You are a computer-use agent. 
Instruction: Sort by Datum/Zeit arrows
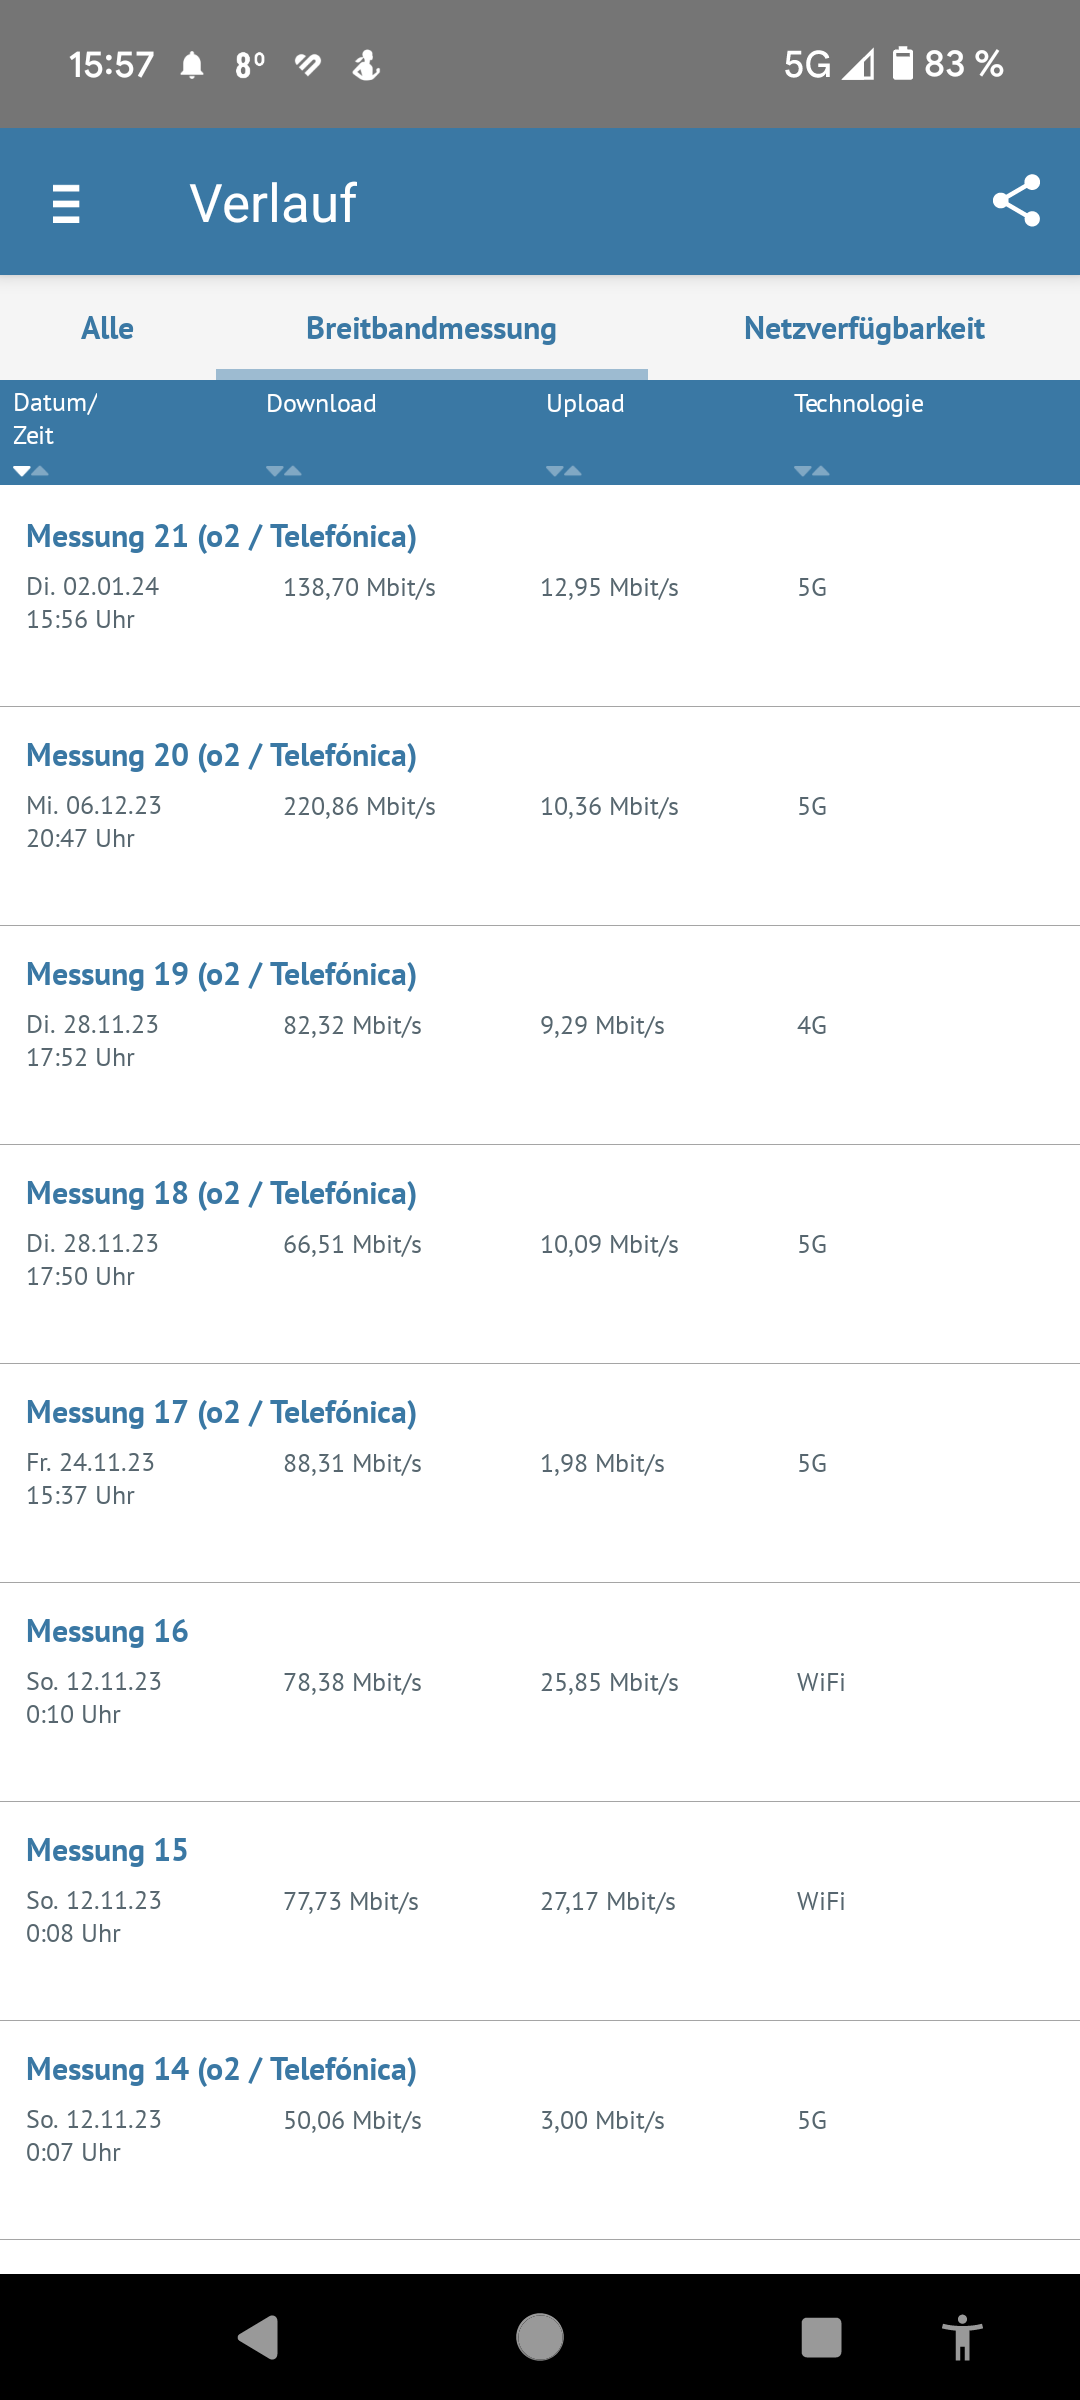[30, 471]
